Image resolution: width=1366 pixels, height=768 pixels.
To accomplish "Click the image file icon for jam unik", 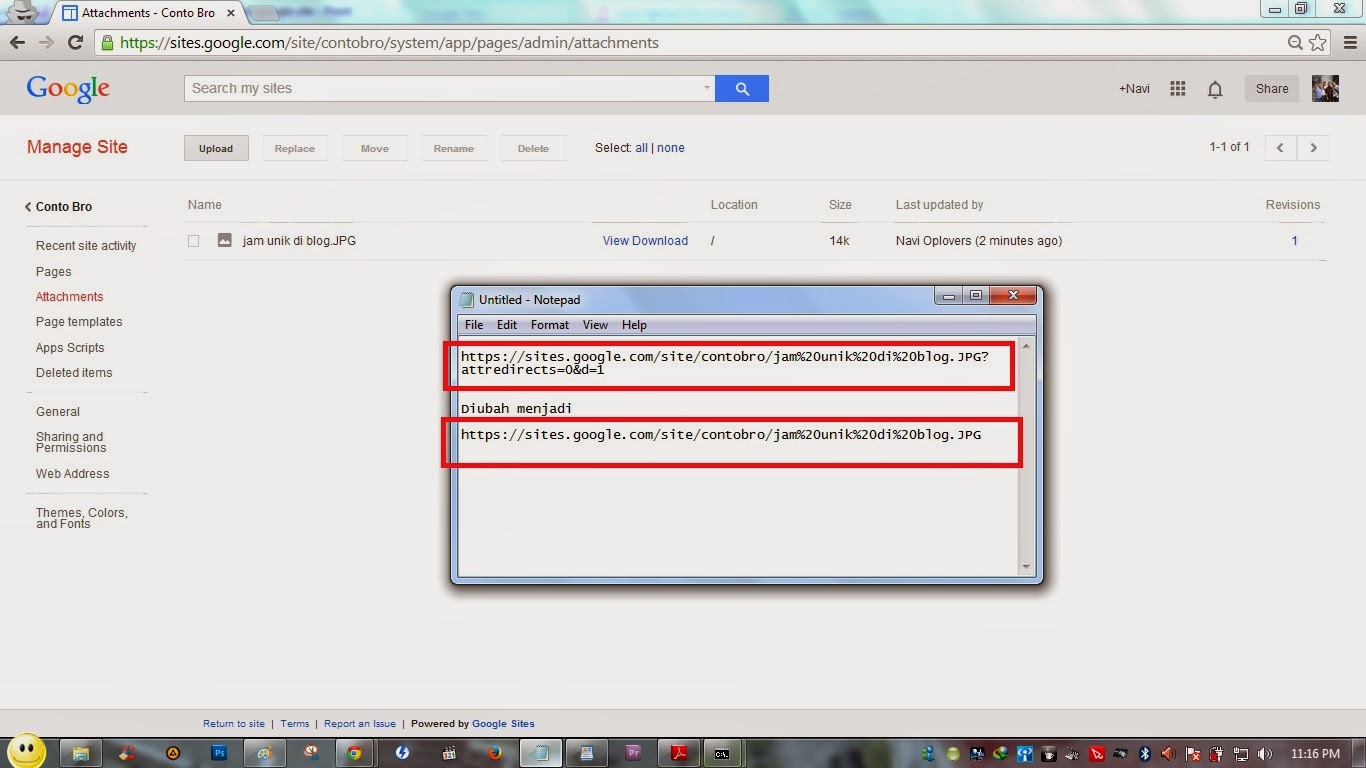I will coord(224,240).
